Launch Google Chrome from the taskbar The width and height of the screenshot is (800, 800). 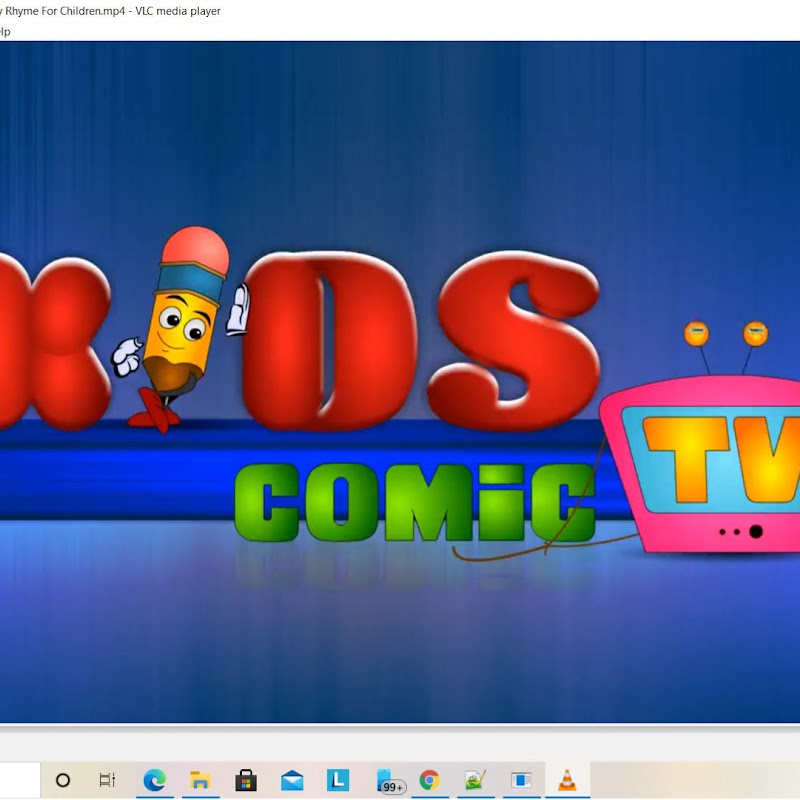(x=429, y=780)
